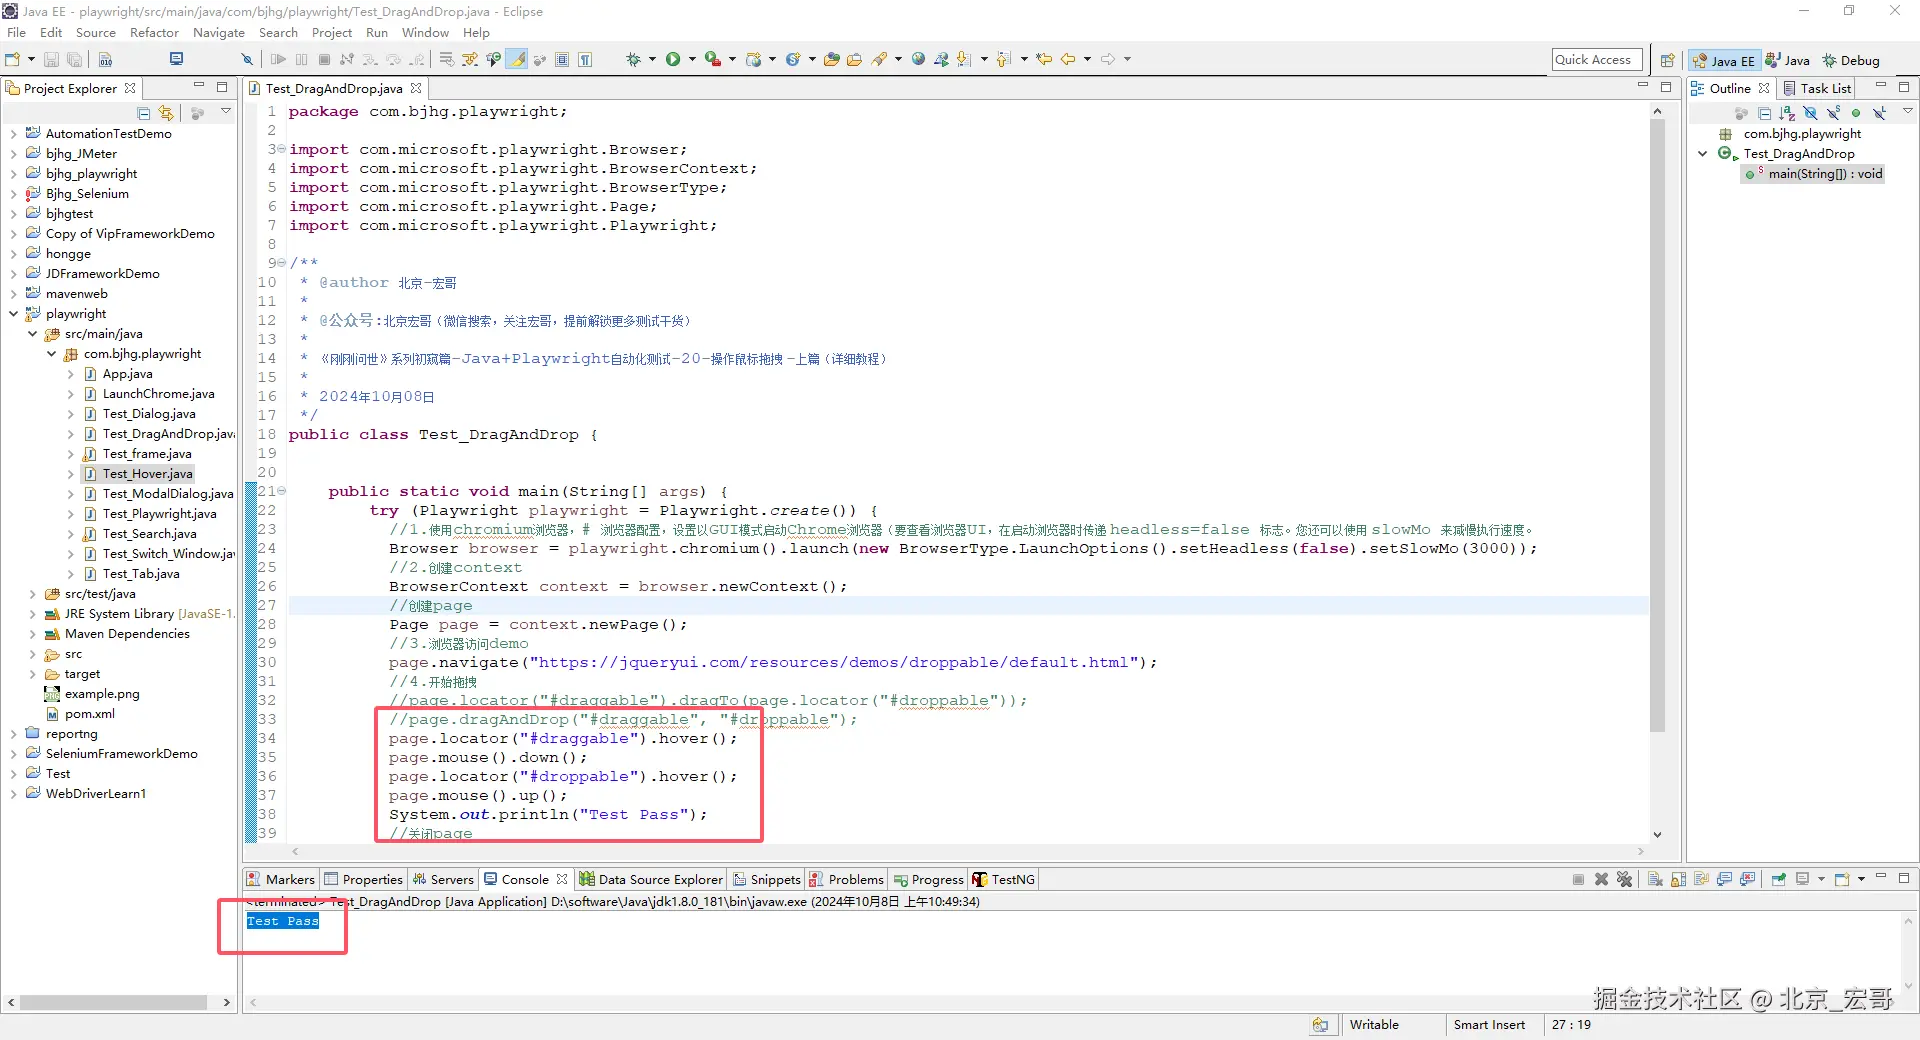1920x1040 pixels.
Task: Run the program with the green Run icon
Action: [x=673, y=59]
